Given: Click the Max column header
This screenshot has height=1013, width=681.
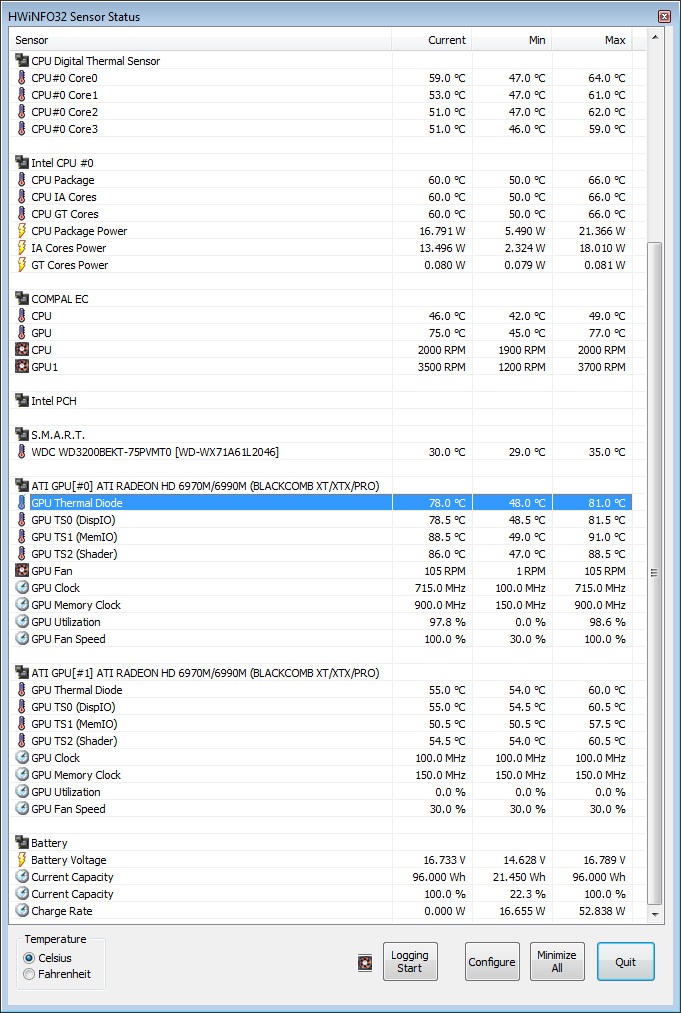Looking at the screenshot, I should 592,40.
